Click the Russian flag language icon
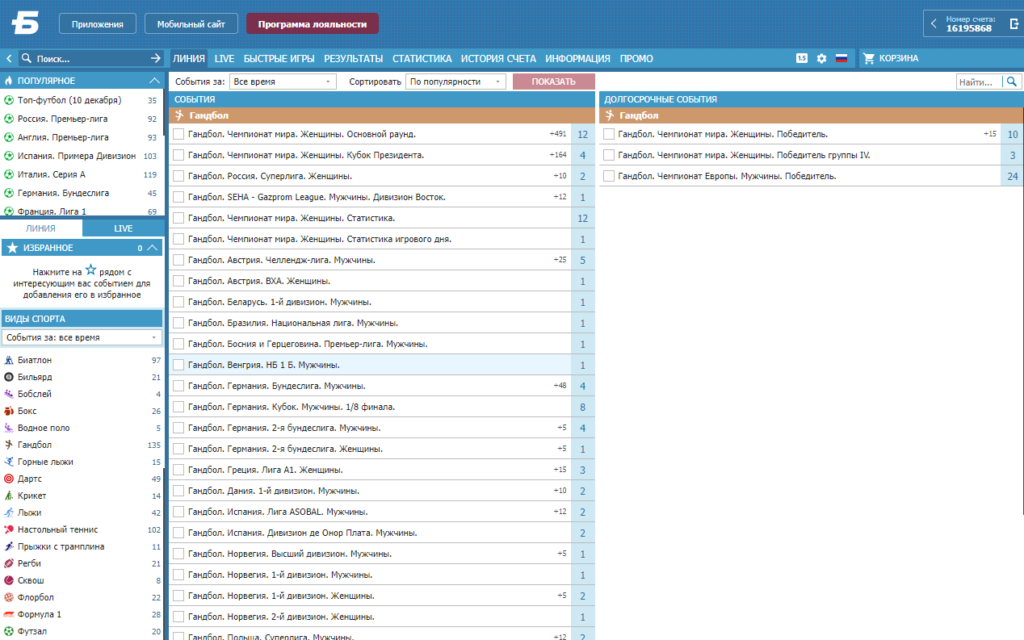 point(841,58)
